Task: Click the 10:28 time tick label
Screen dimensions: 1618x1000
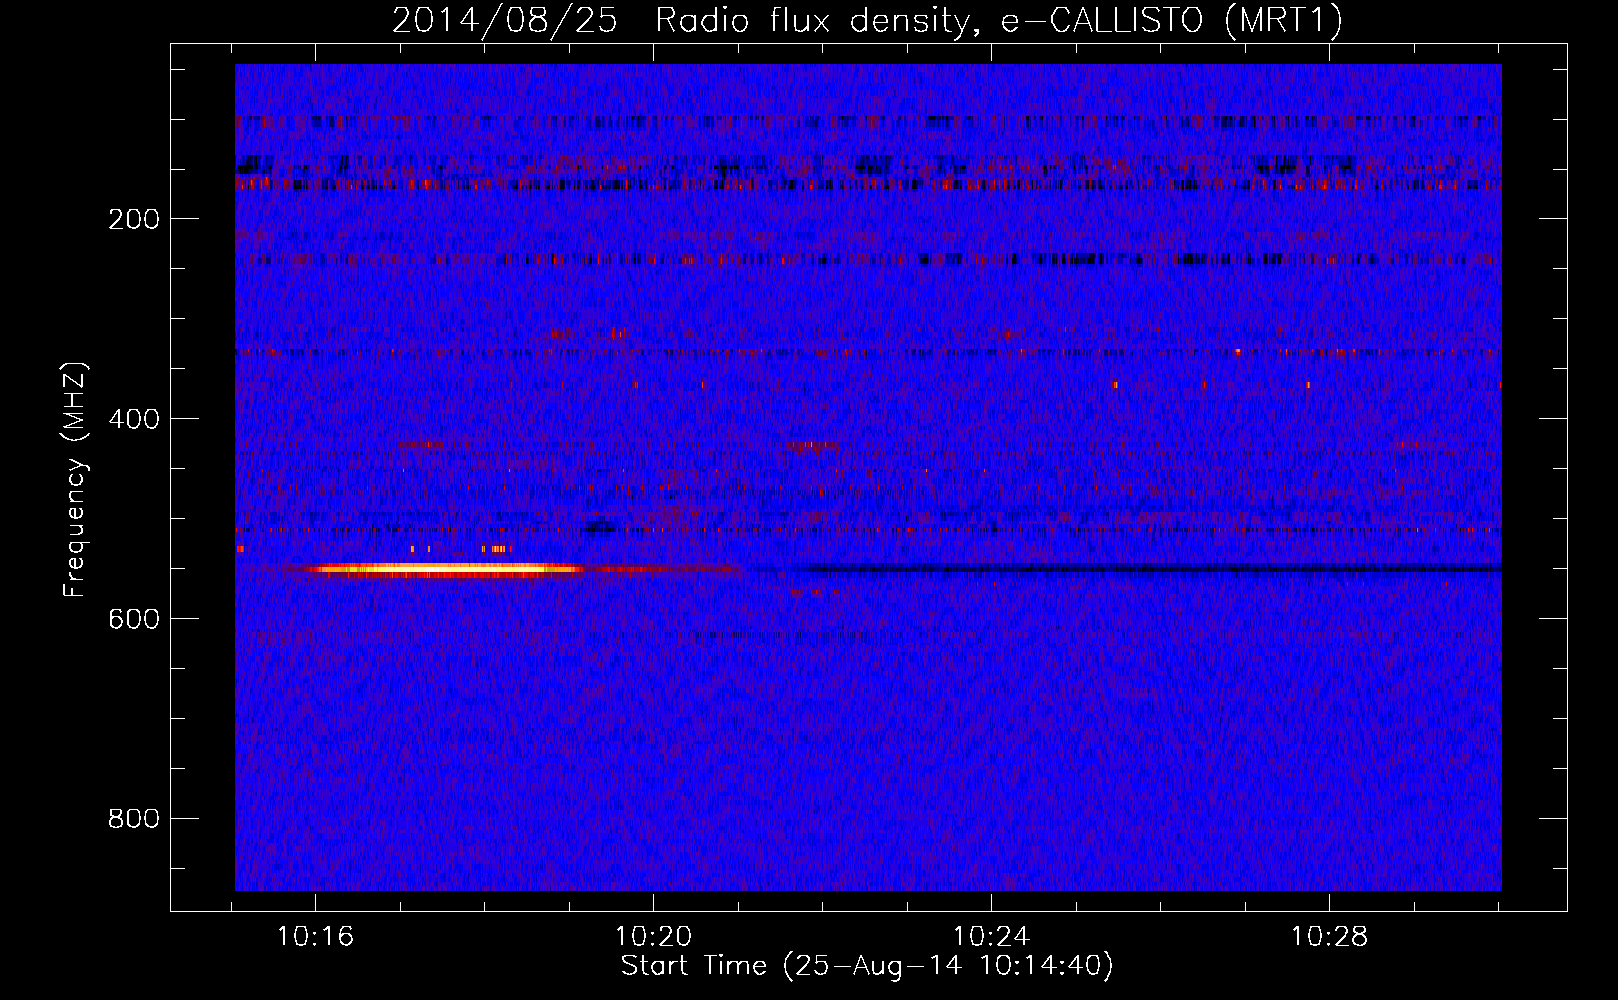Action: [1329, 937]
